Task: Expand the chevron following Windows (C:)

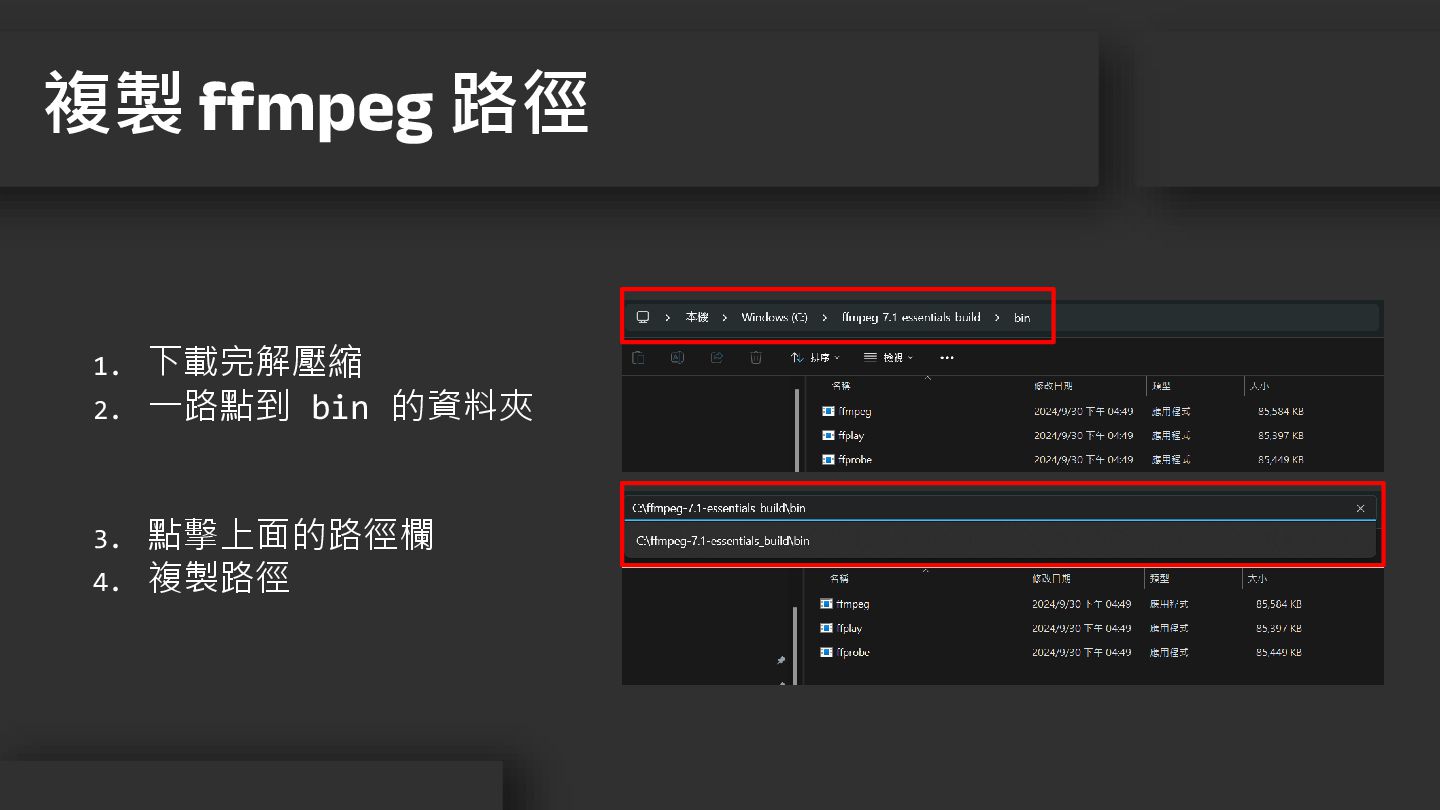Action: pyautogui.click(x=825, y=317)
